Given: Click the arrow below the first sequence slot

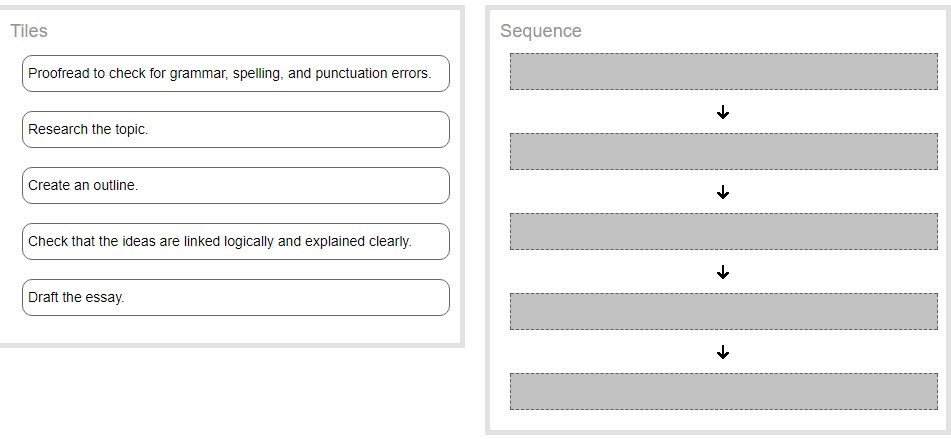Looking at the screenshot, I should click(723, 112).
